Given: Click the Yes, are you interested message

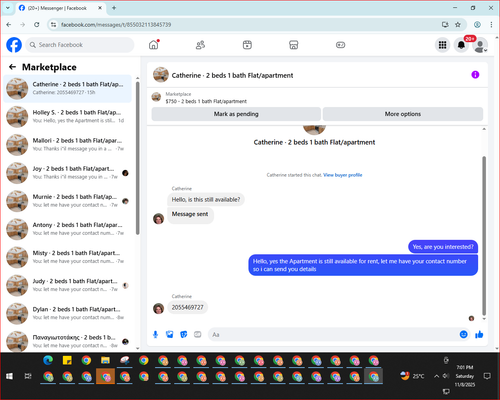Looking at the screenshot, I should coord(443,247).
